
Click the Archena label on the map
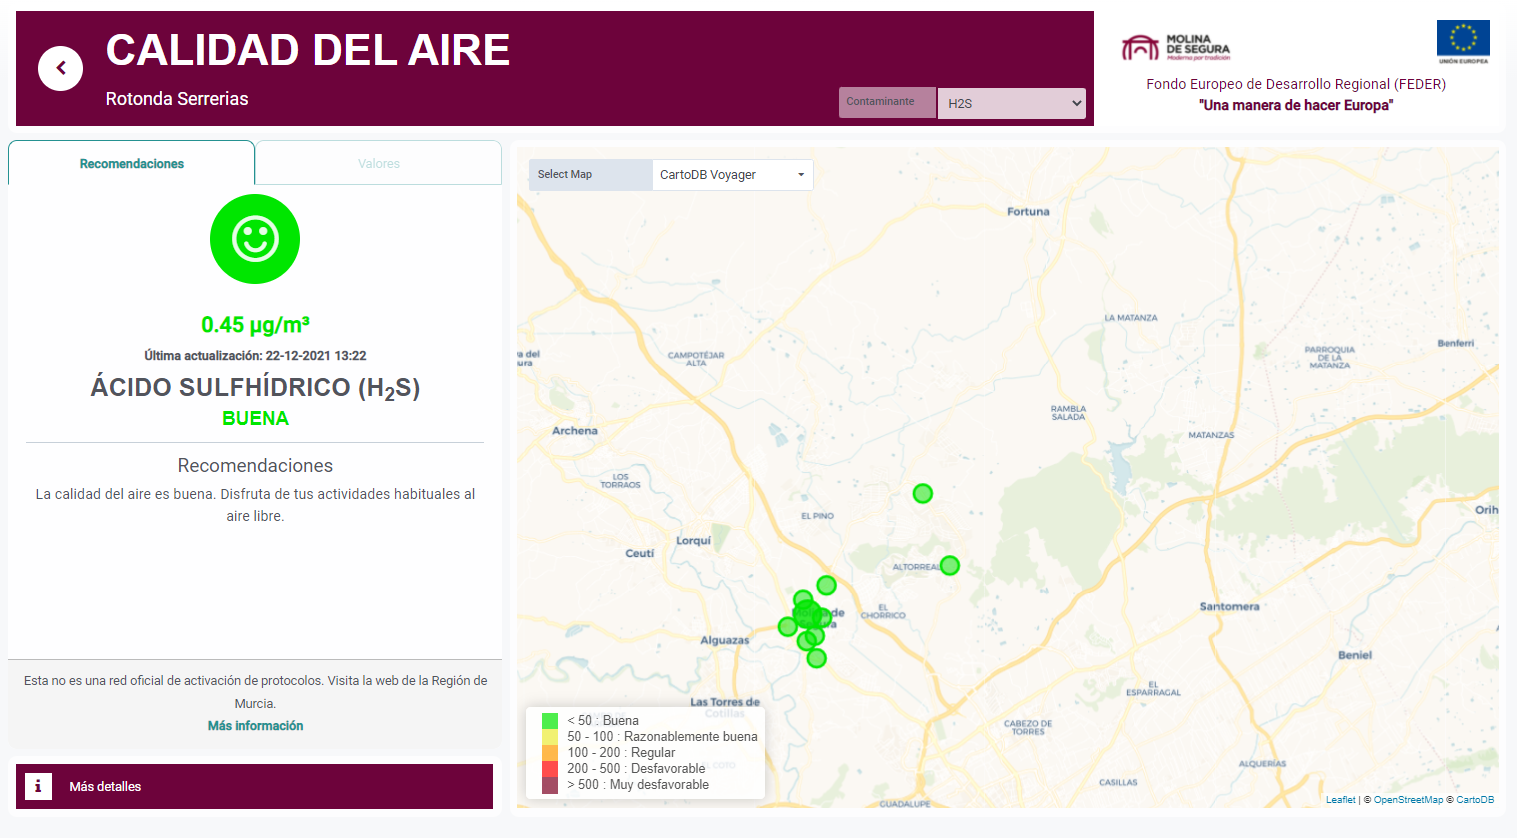(x=575, y=431)
